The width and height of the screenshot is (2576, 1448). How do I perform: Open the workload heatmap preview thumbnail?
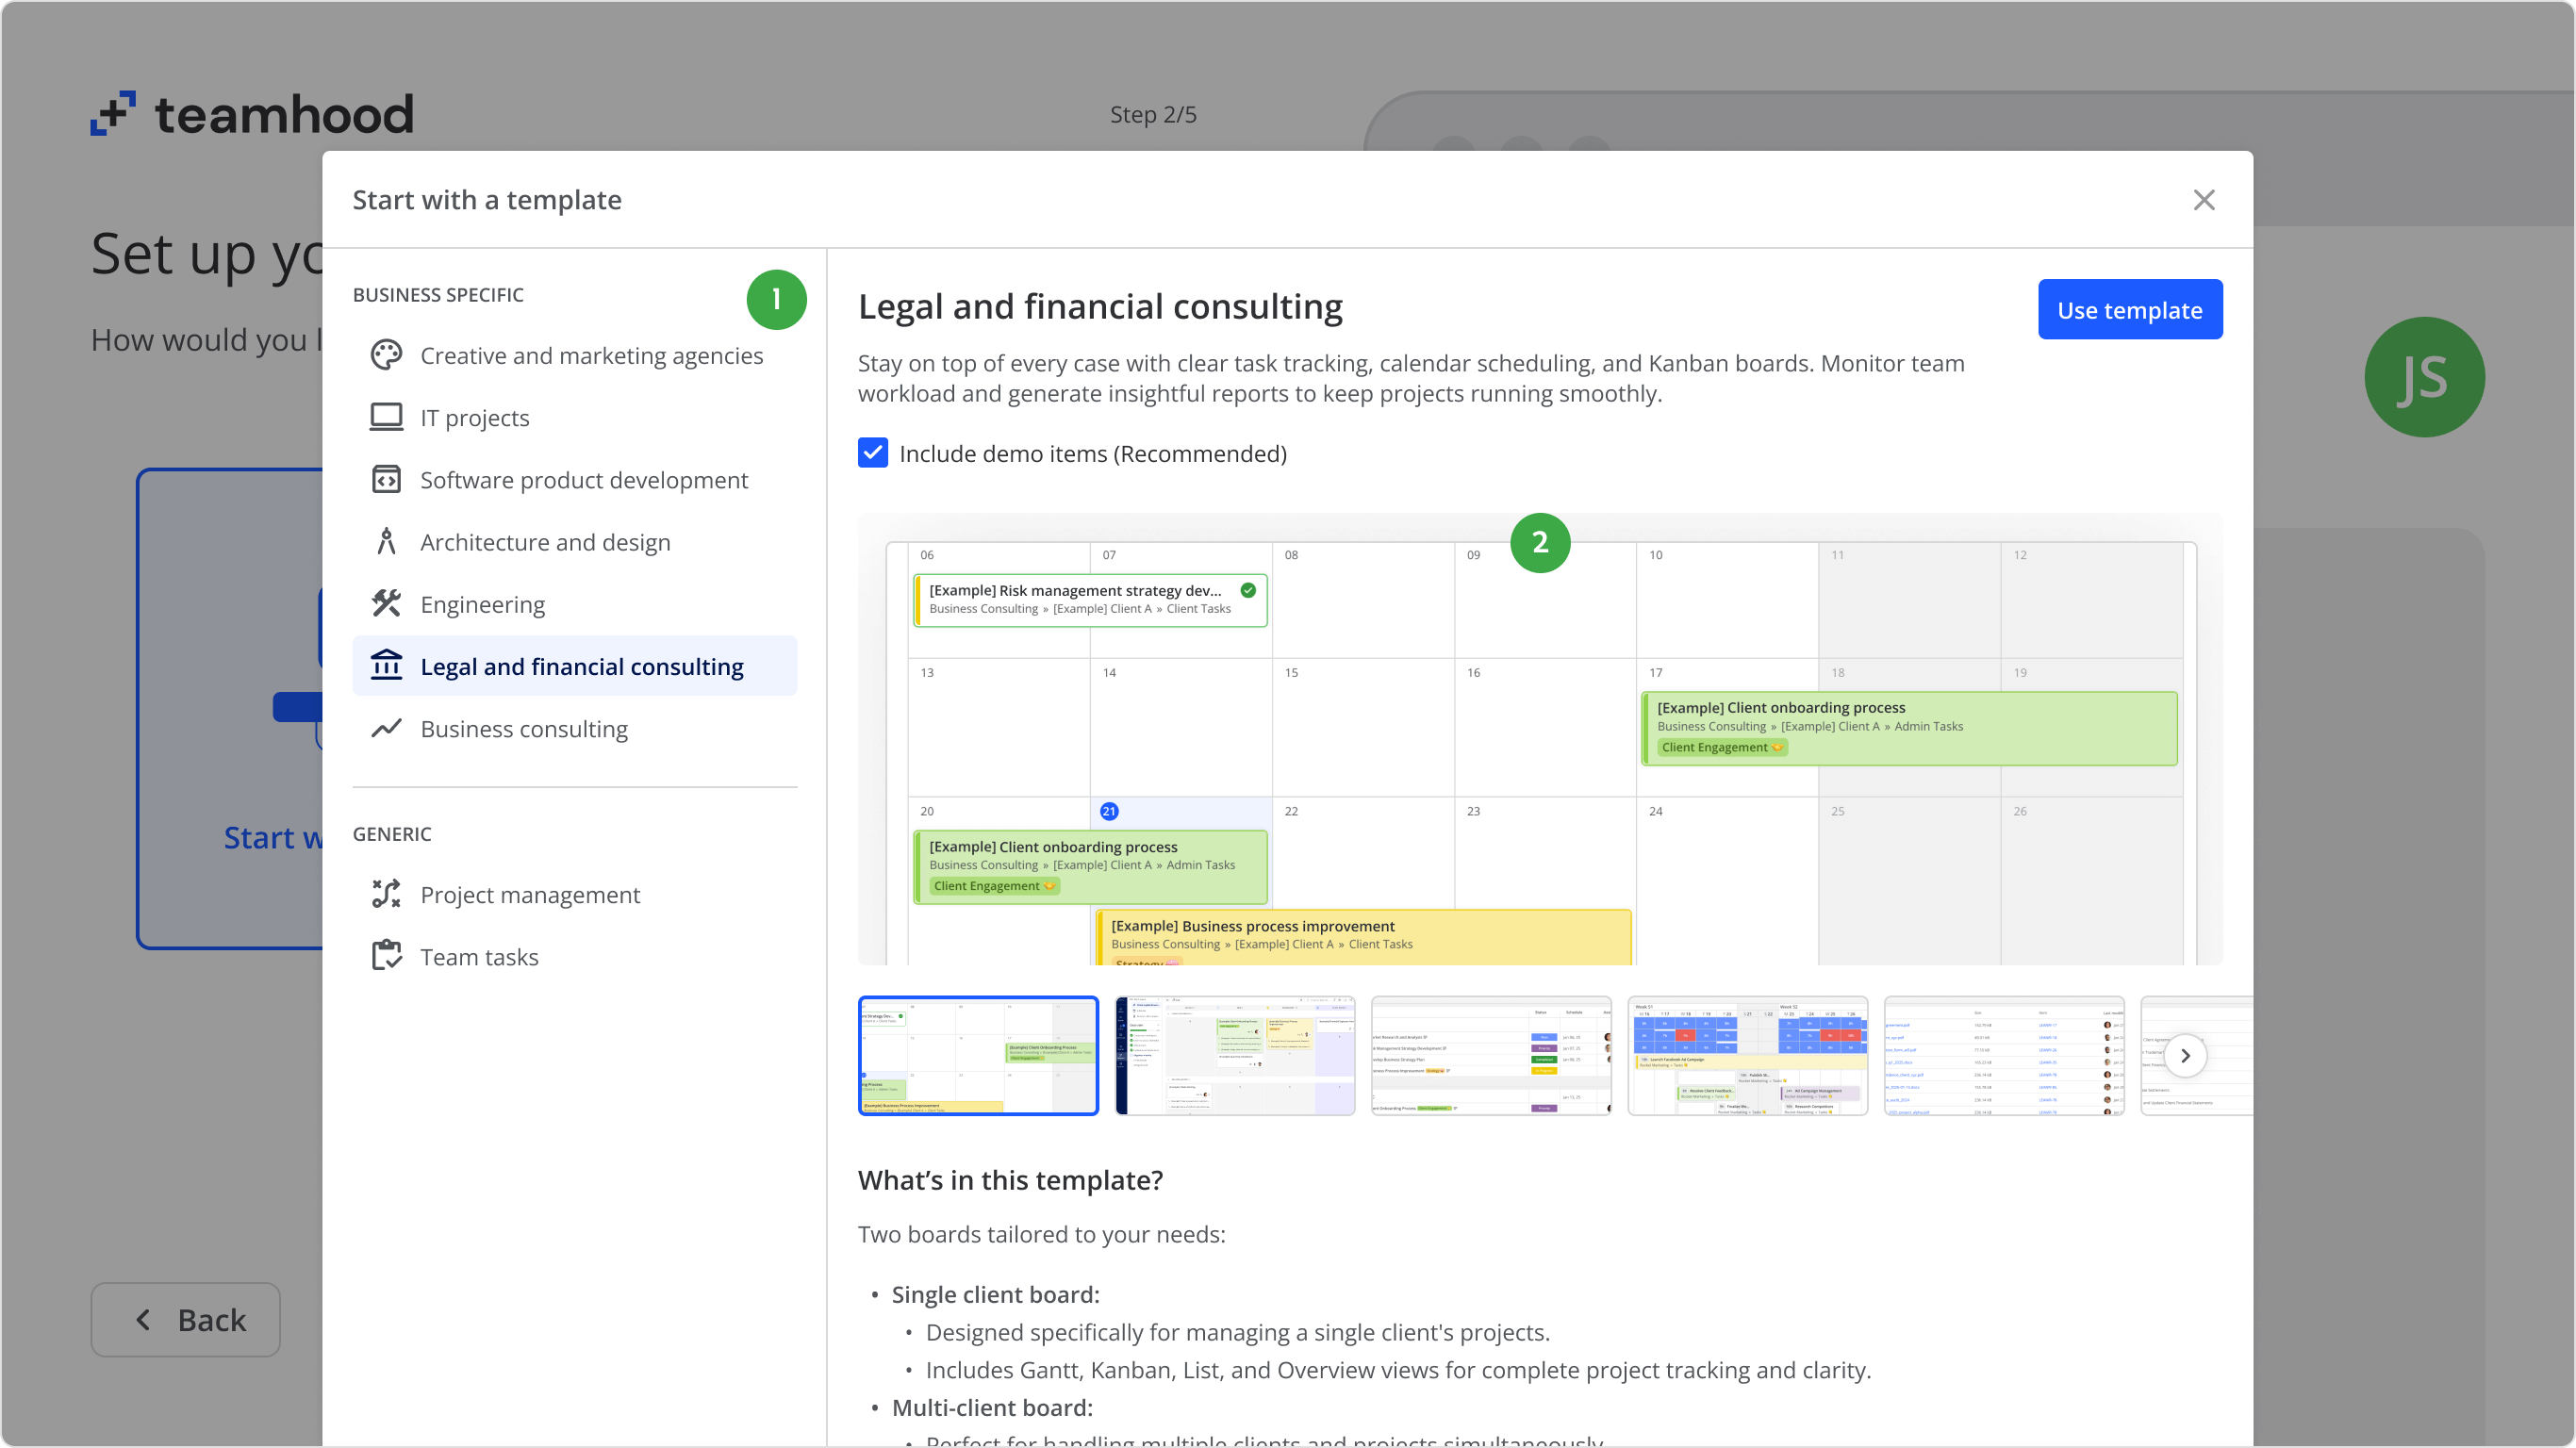1746,1055
